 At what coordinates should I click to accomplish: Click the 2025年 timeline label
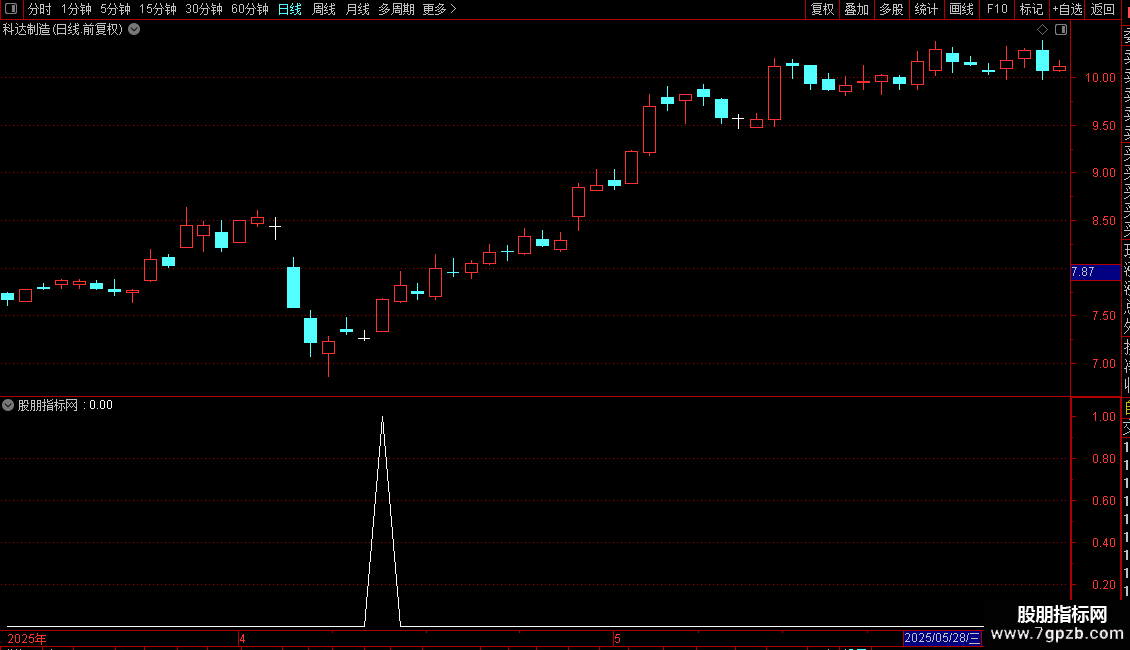(x=27, y=638)
